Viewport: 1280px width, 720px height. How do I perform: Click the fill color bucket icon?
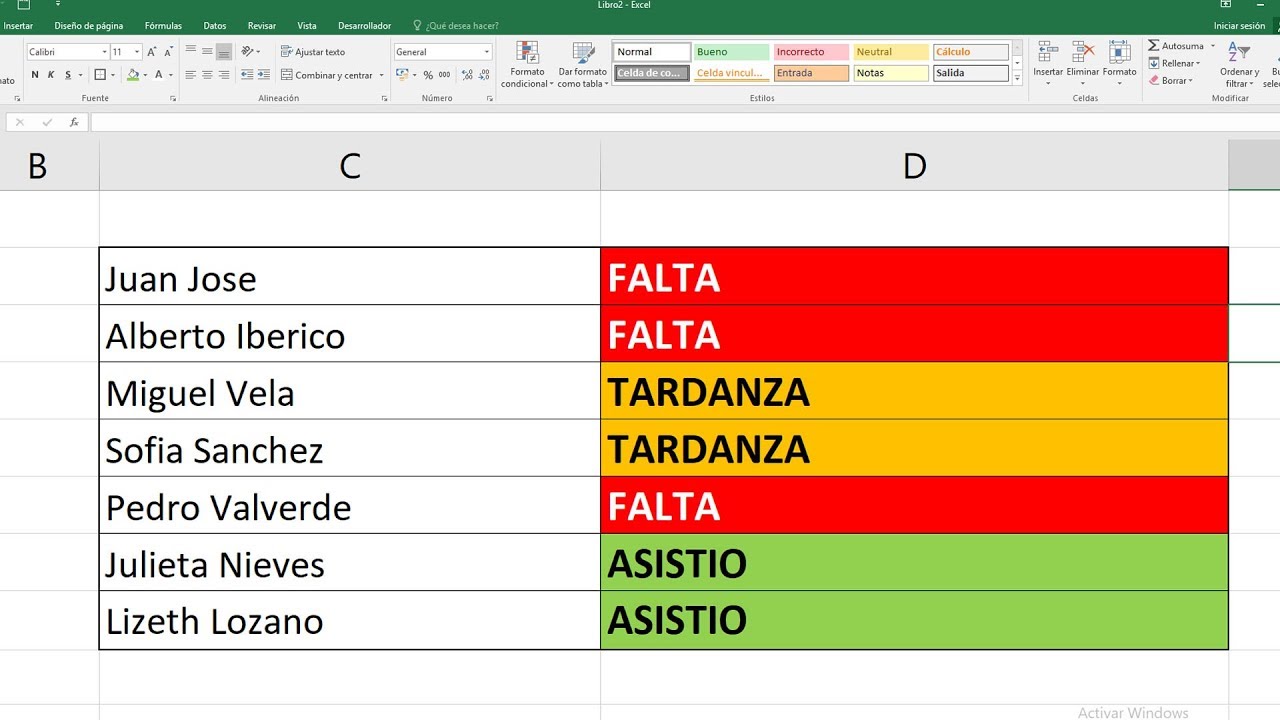click(x=133, y=75)
